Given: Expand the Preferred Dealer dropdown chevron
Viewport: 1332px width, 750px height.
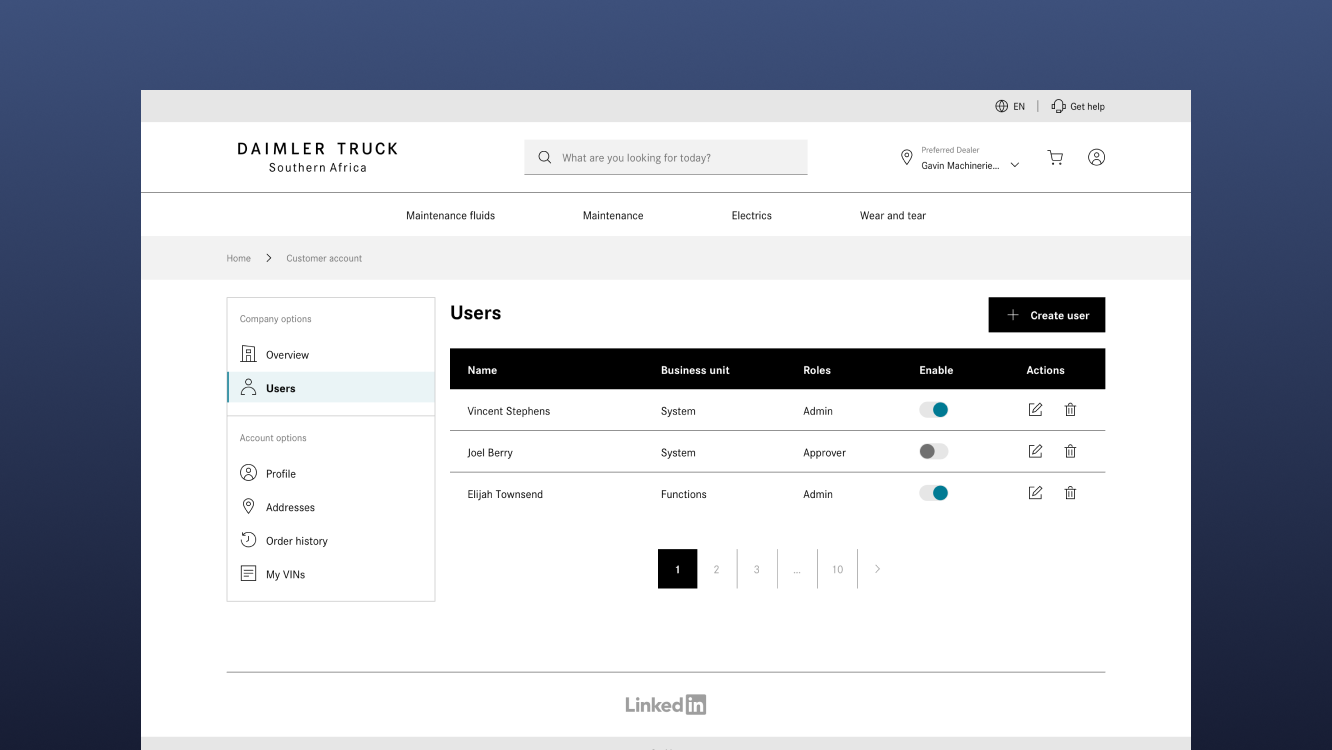Looking at the screenshot, I should (1015, 165).
